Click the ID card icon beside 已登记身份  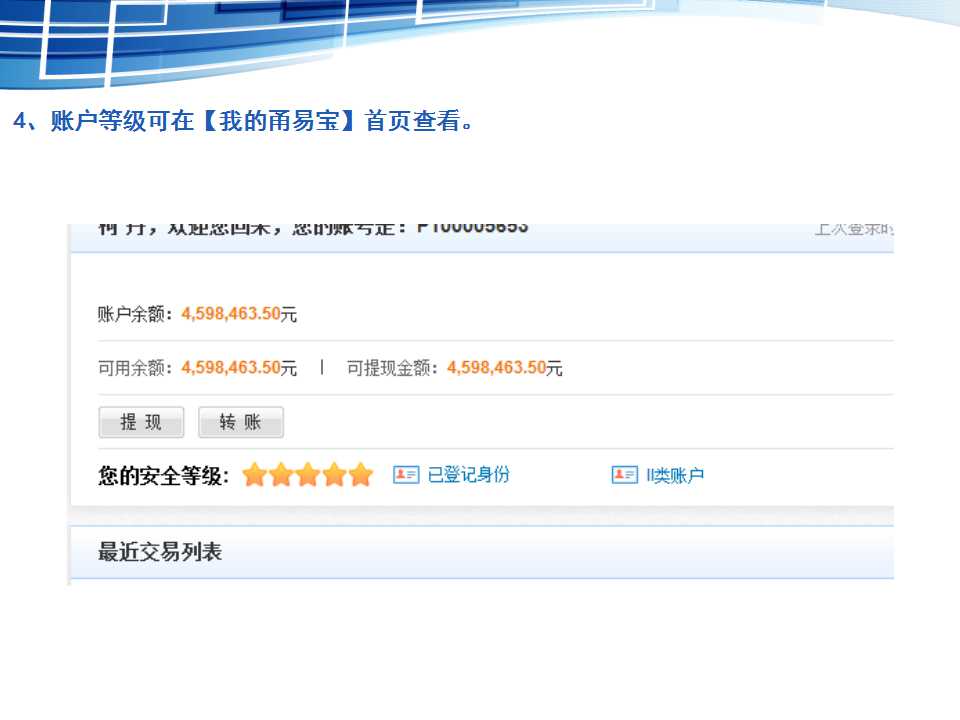click(406, 474)
